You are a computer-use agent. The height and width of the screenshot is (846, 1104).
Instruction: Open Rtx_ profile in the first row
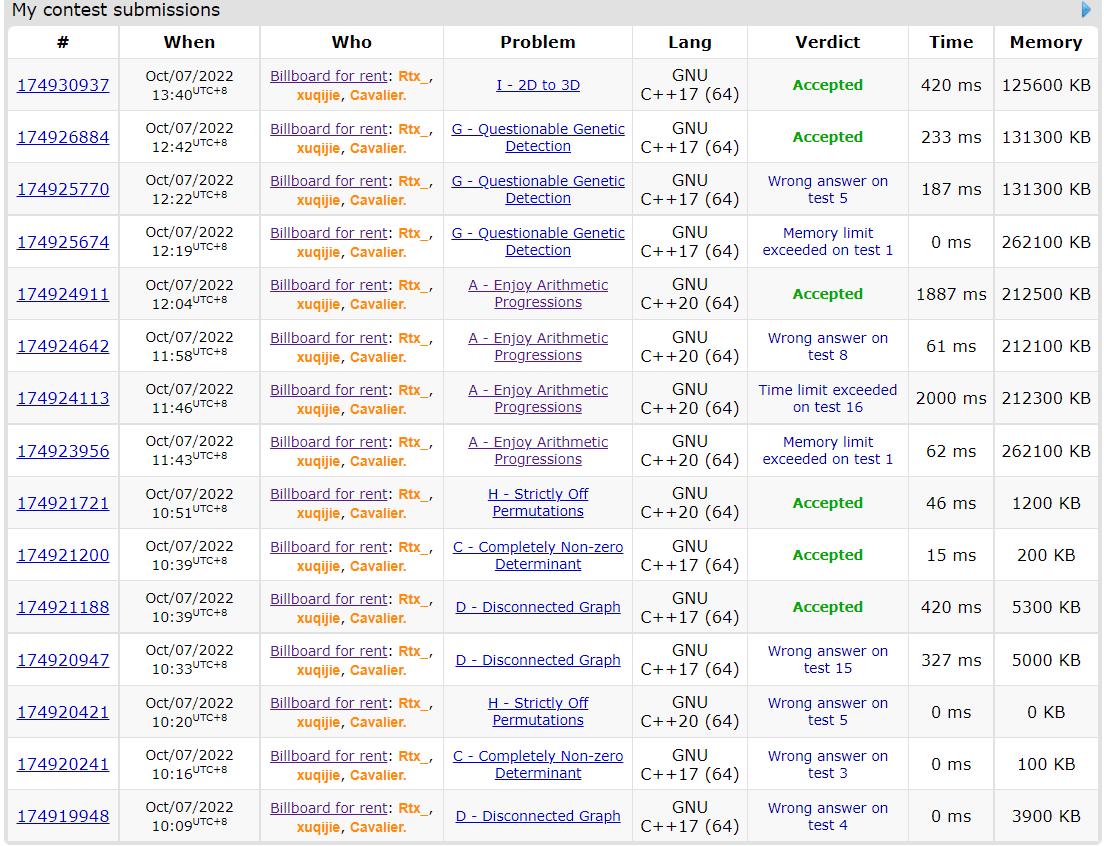(413, 76)
